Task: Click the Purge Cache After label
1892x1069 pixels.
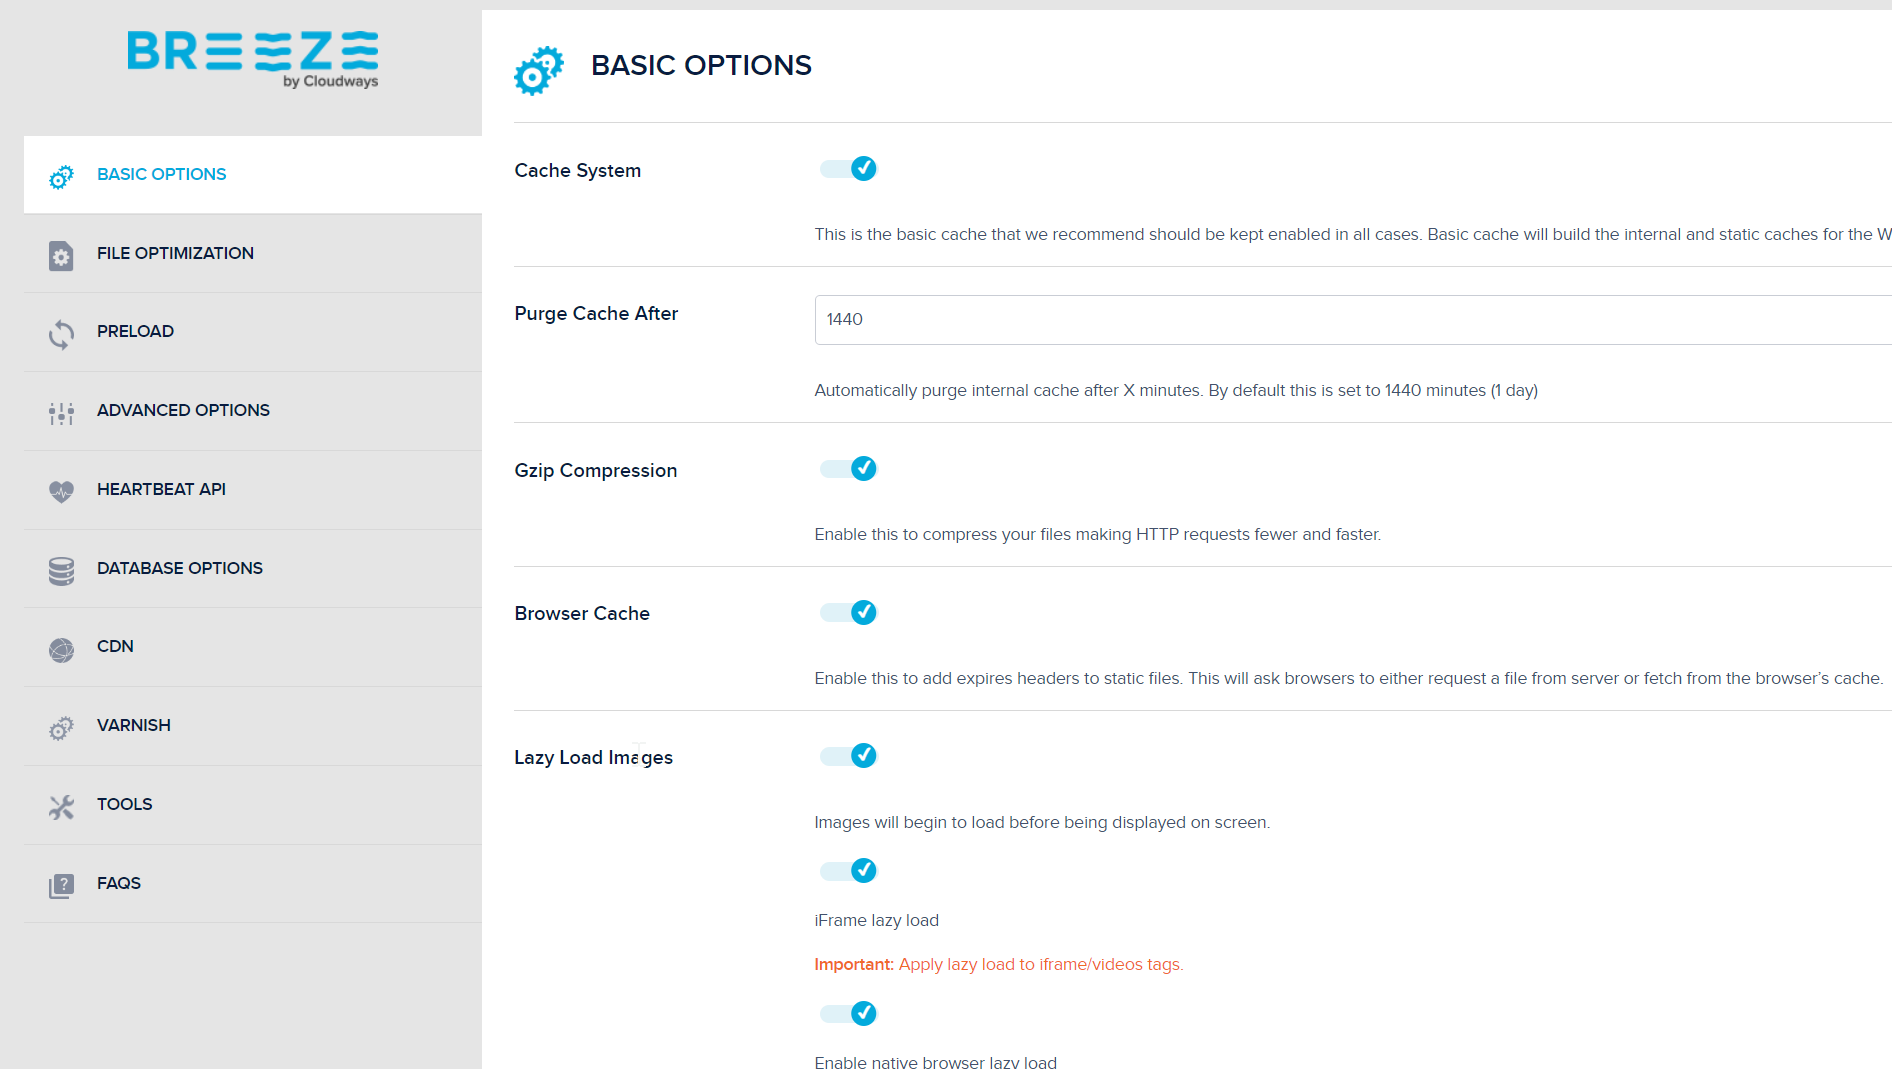Action: 596,314
